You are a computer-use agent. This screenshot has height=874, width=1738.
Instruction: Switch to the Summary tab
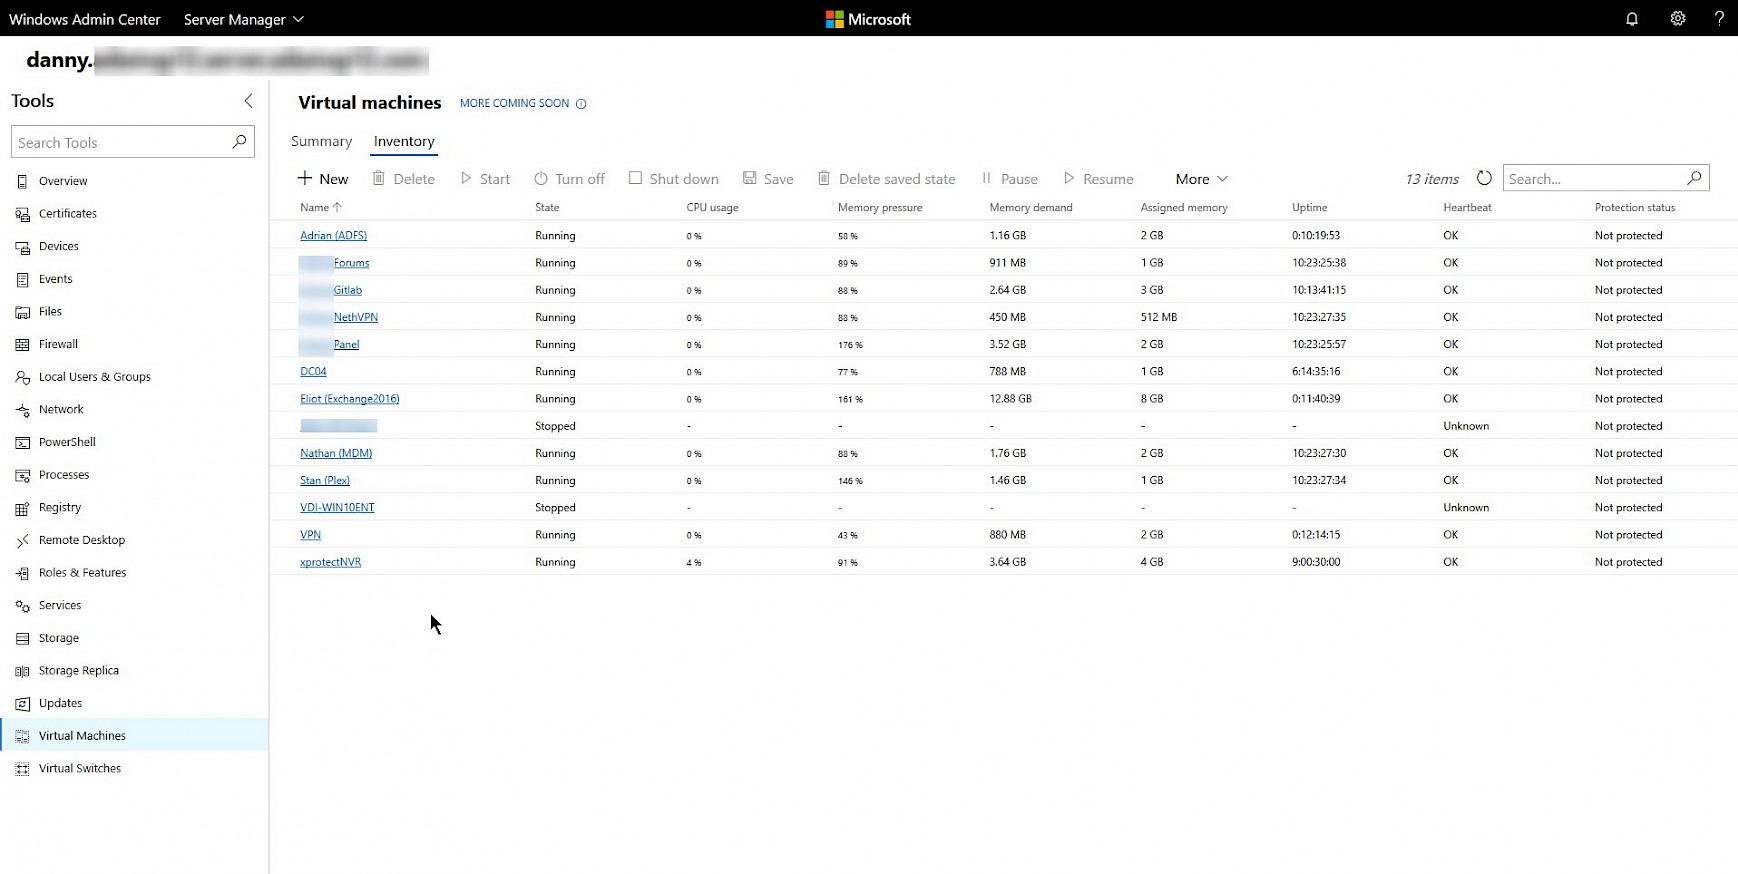click(321, 142)
